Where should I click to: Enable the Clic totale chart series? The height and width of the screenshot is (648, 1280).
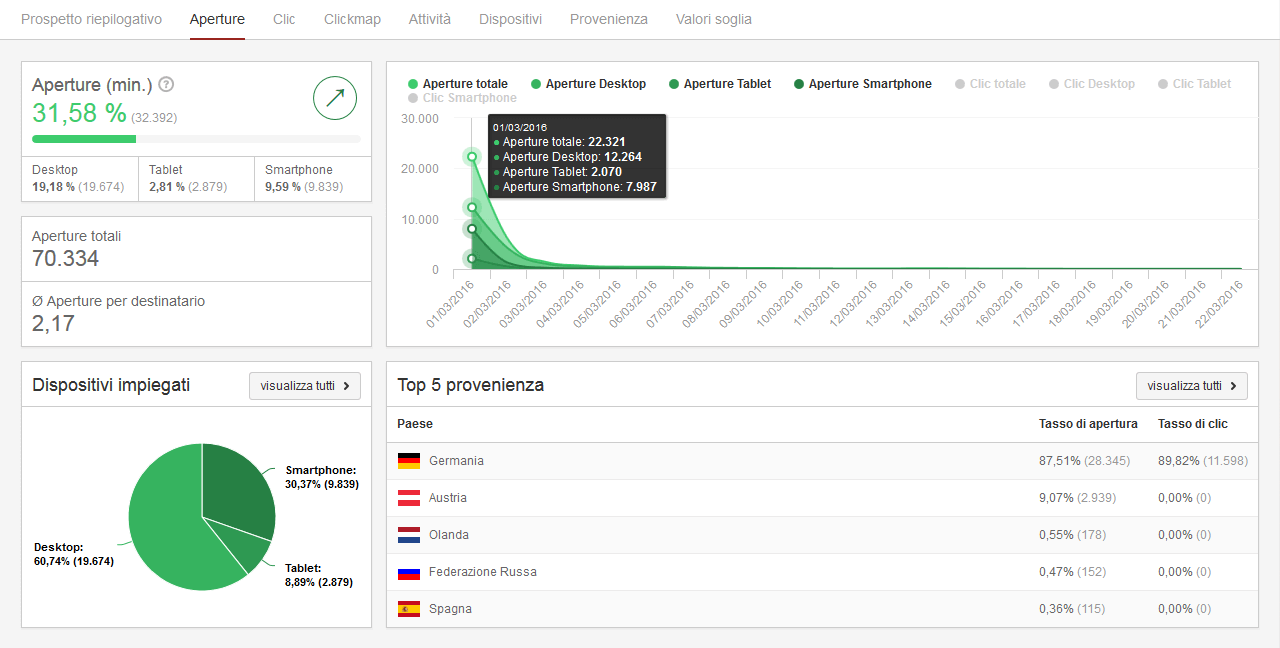pyautogui.click(x=991, y=84)
